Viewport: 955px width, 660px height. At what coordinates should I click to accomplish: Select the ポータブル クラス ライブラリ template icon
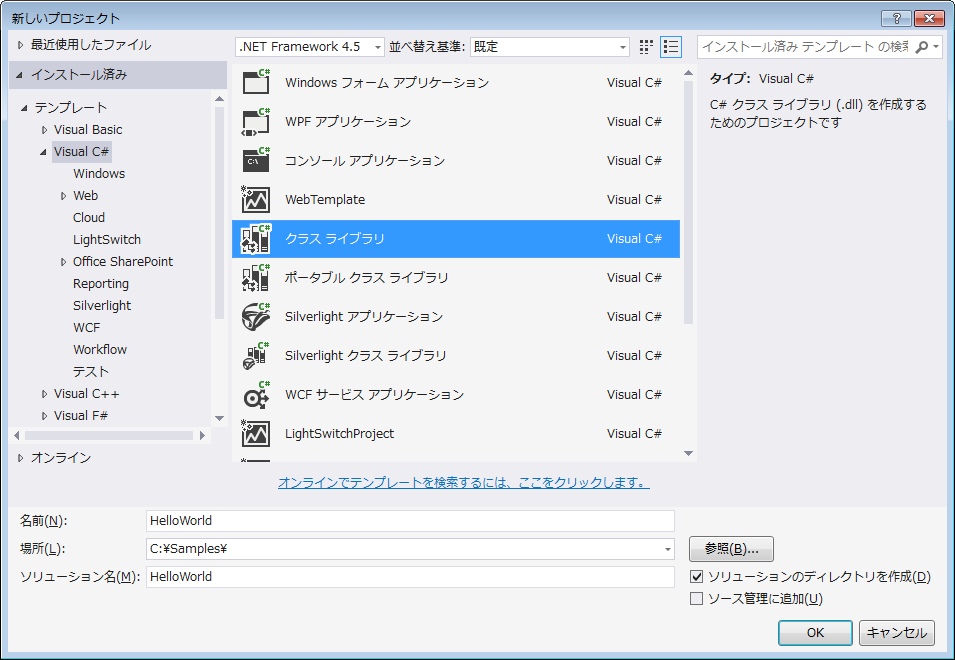click(x=256, y=277)
